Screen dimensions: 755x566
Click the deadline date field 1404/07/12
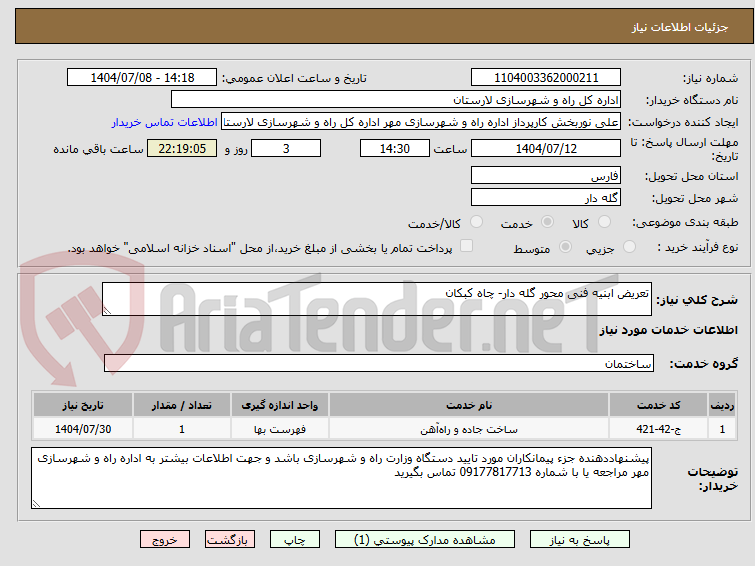click(546, 148)
